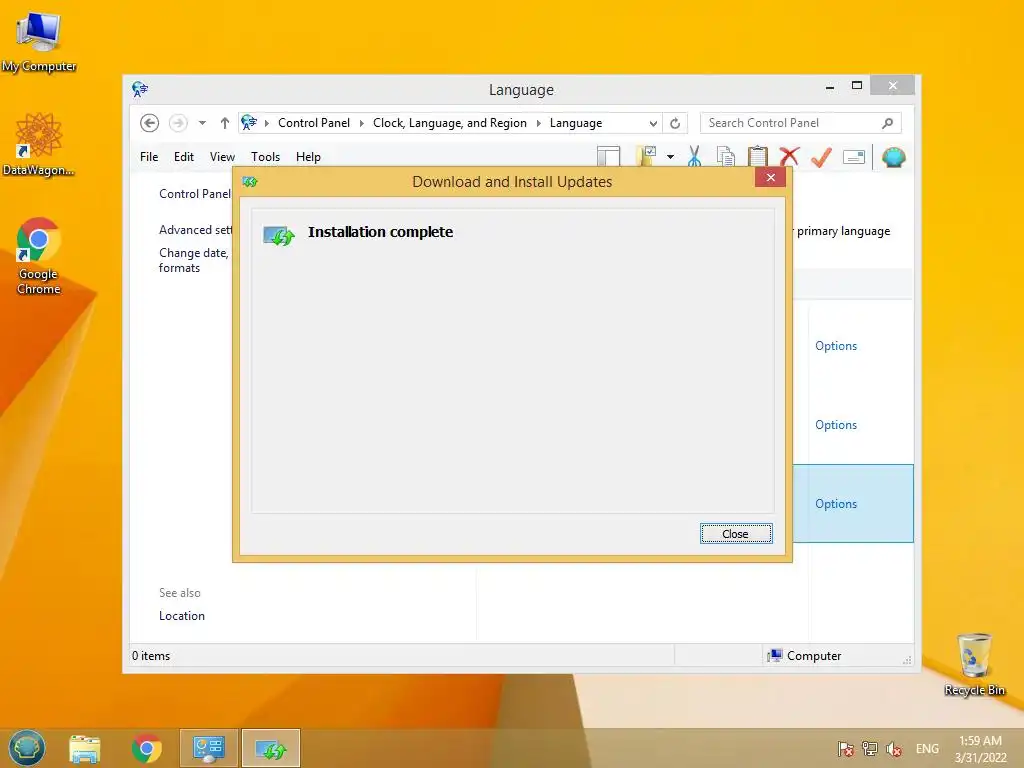Click the Paste clipboard icon

click(x=758, y=157)
